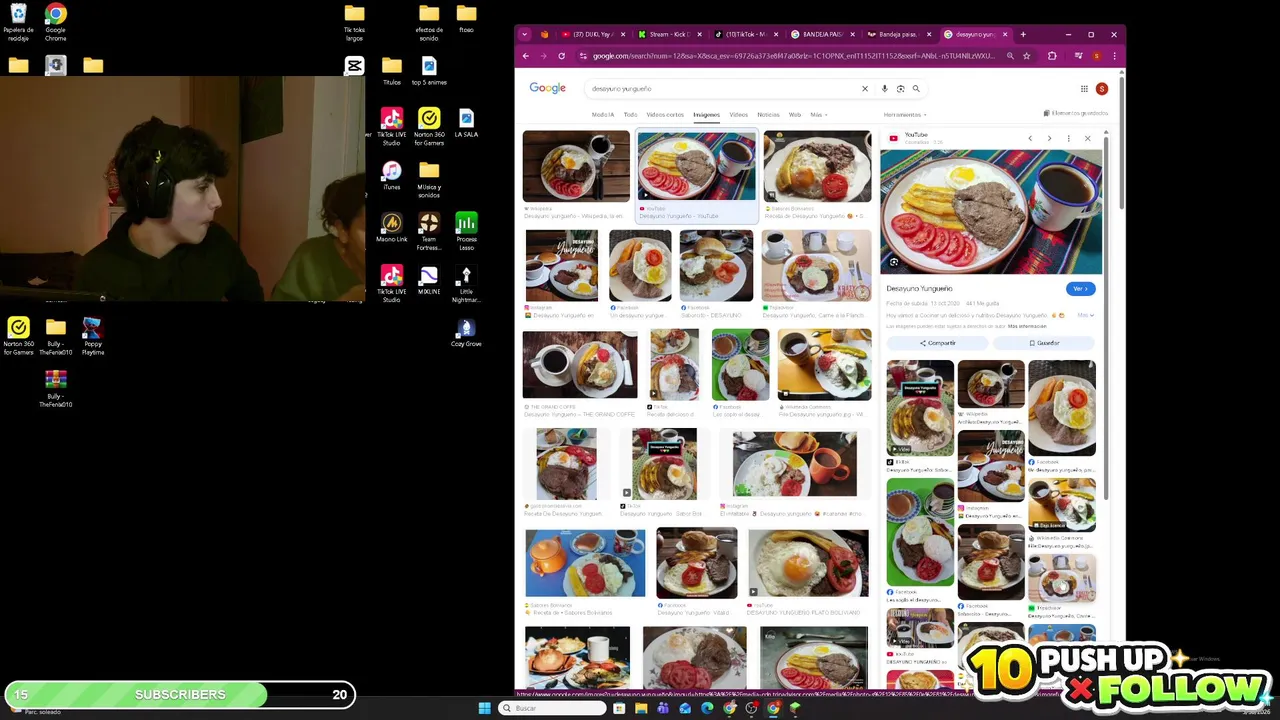Open Chrome tab search dropdown arrow
Viewport: 1280px width, 720px height.
pos(525,34)
